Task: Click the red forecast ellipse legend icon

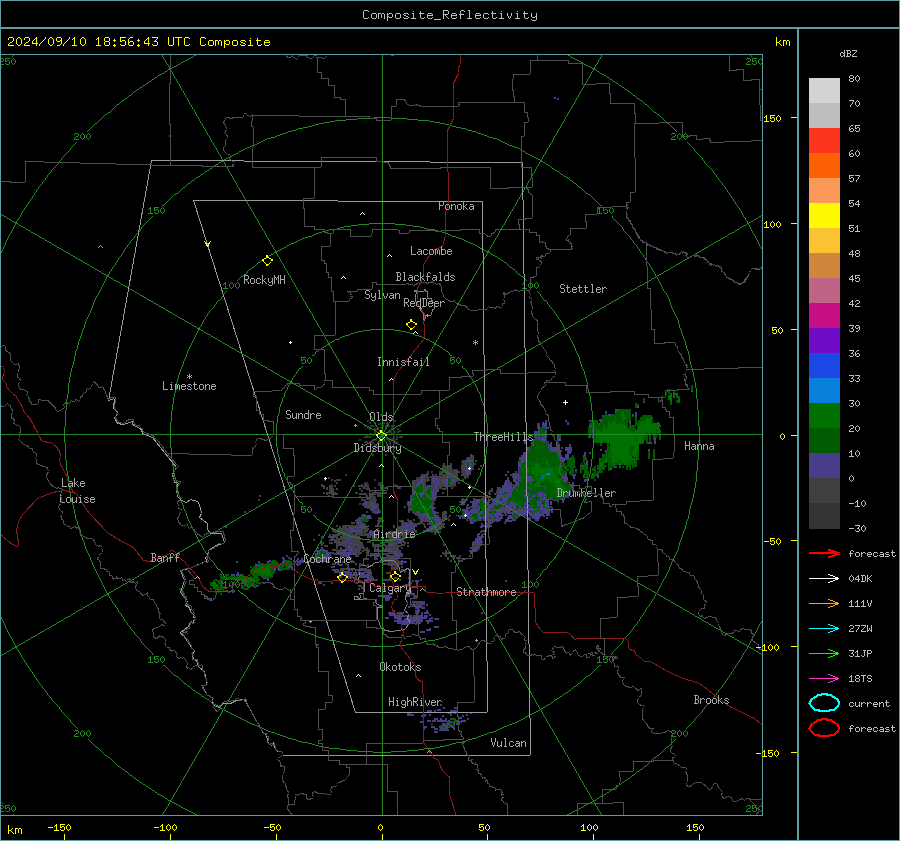Action: 824,728
